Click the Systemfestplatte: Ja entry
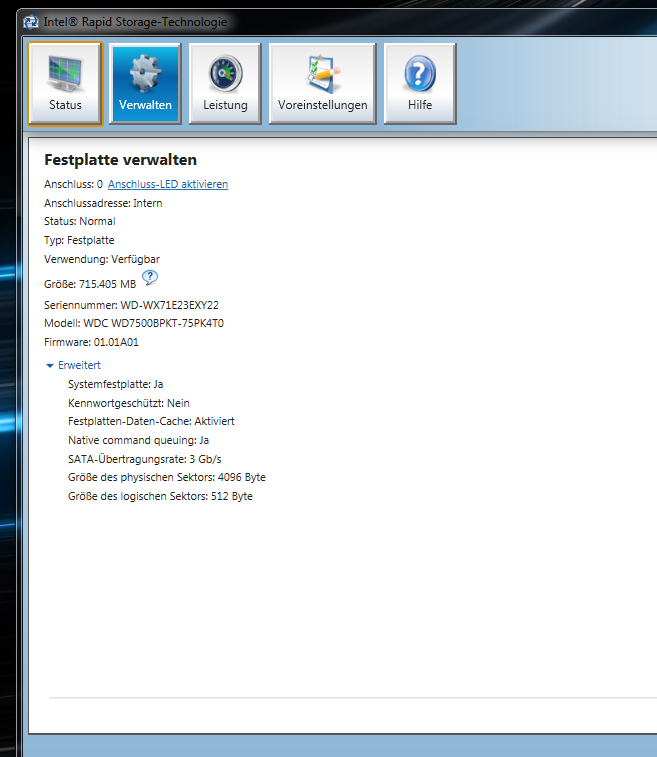The height and width of the screenshot is (757, 657). (115, 384)
